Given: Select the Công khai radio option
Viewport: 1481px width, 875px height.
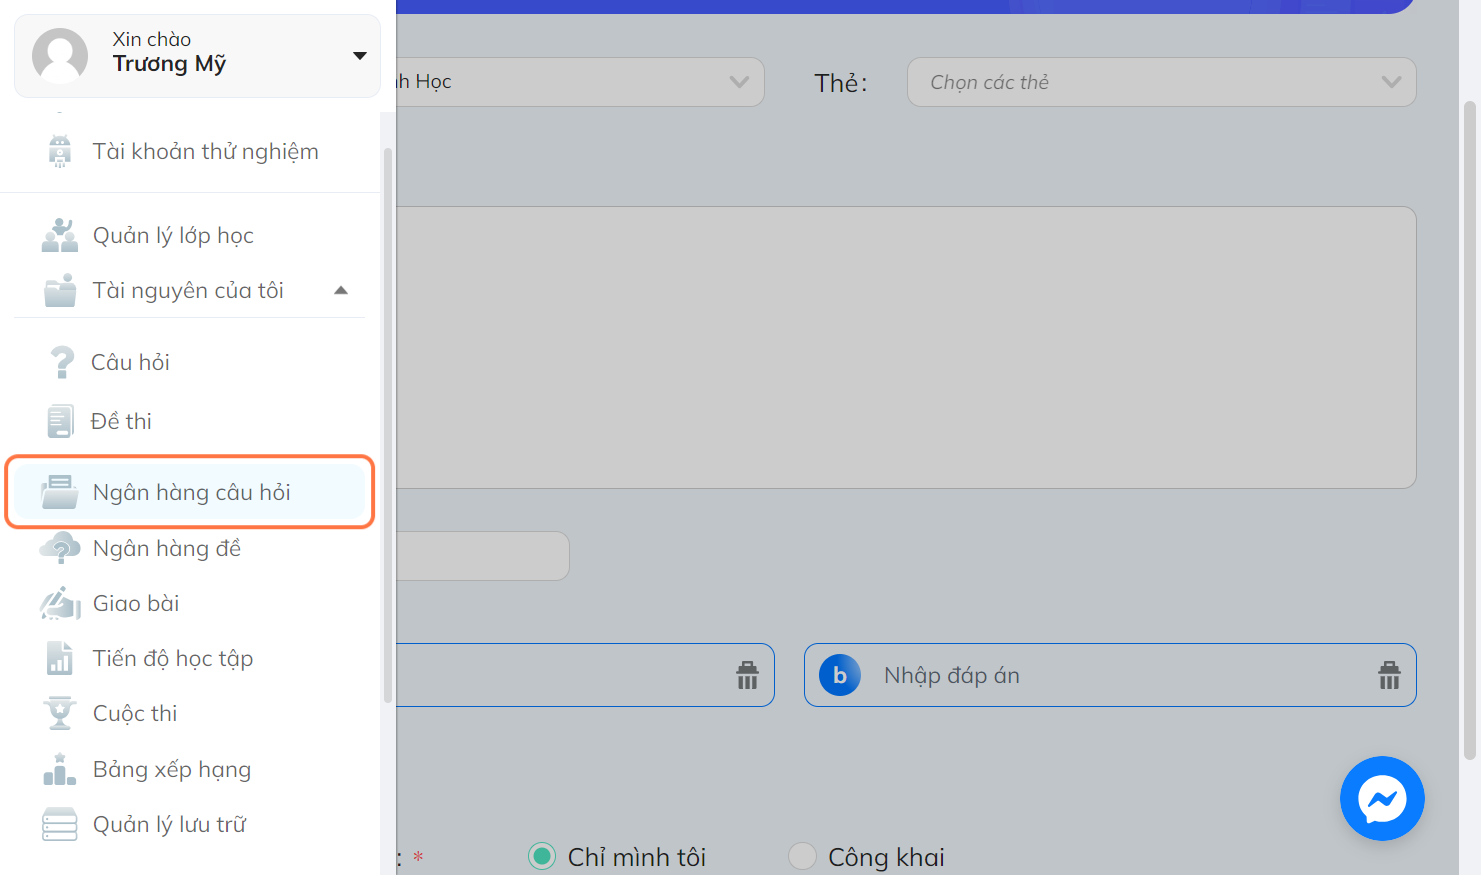Looking at the screenshot, I should click(x=802, y=856).
